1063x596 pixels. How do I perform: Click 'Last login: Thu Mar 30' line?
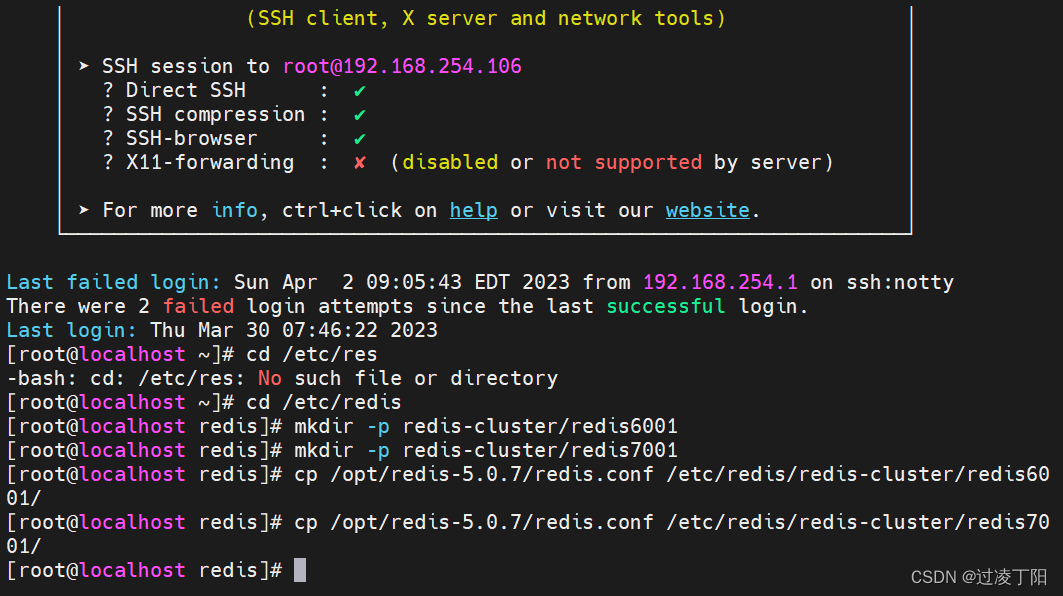click(x=222, y=330)
